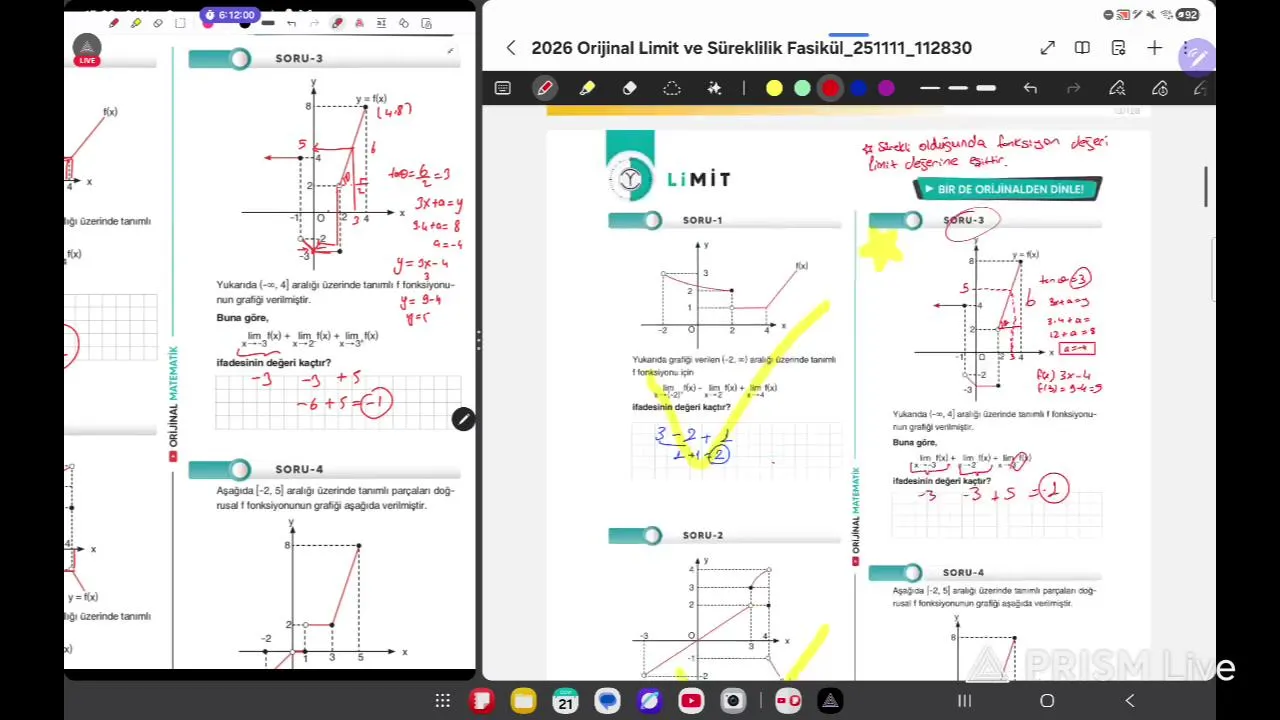1280x720 pixels.
Task: Tap the home navigation button
Action: tap(1047, 701)
